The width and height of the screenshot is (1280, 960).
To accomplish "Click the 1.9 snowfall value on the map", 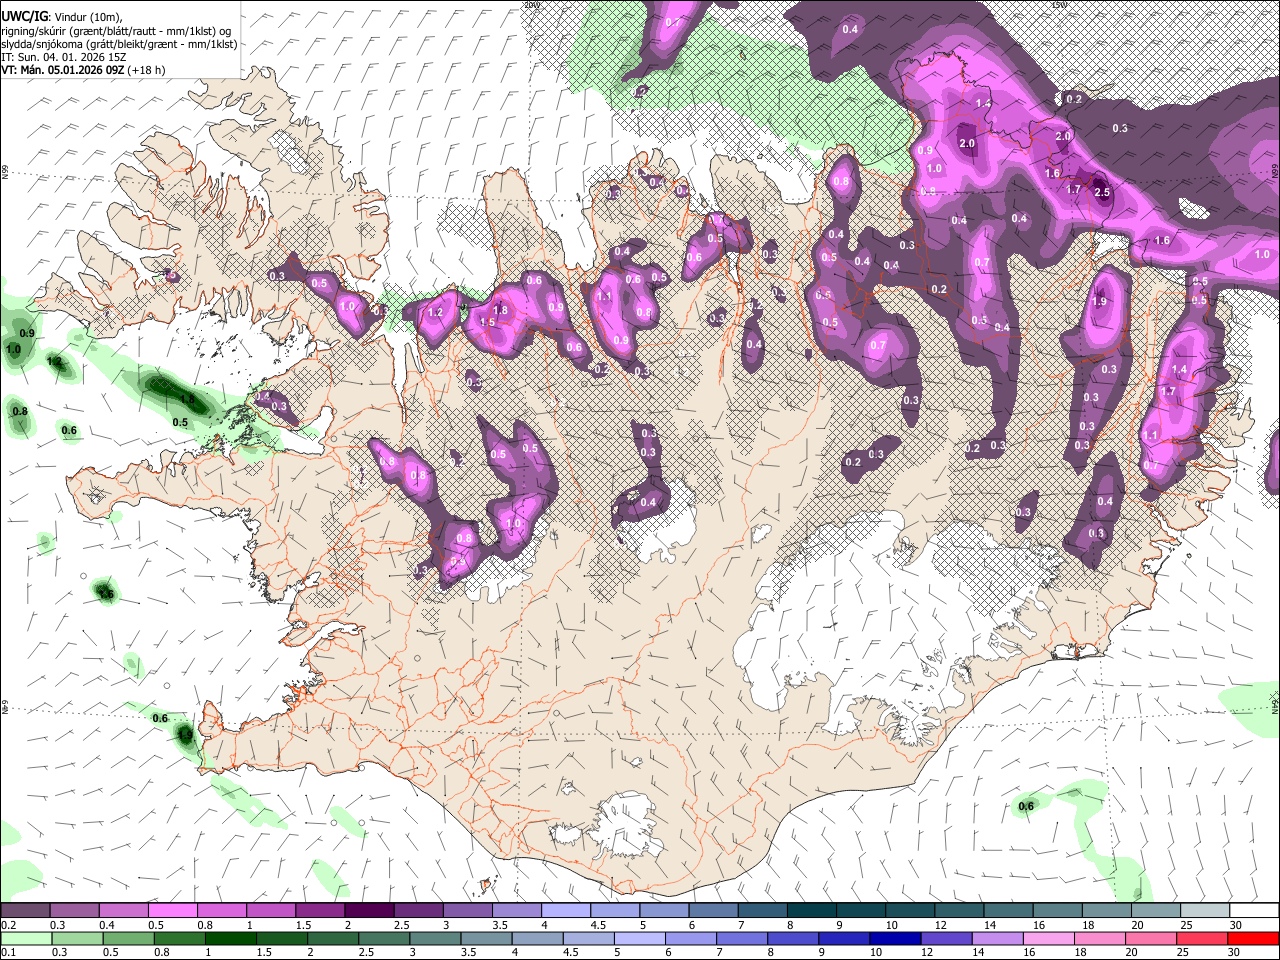I will (x=1100, y=301).
